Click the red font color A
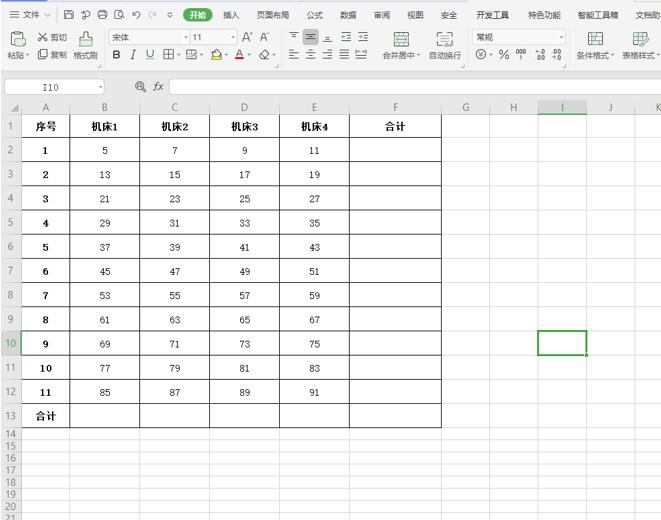 (x=239, y=54)
